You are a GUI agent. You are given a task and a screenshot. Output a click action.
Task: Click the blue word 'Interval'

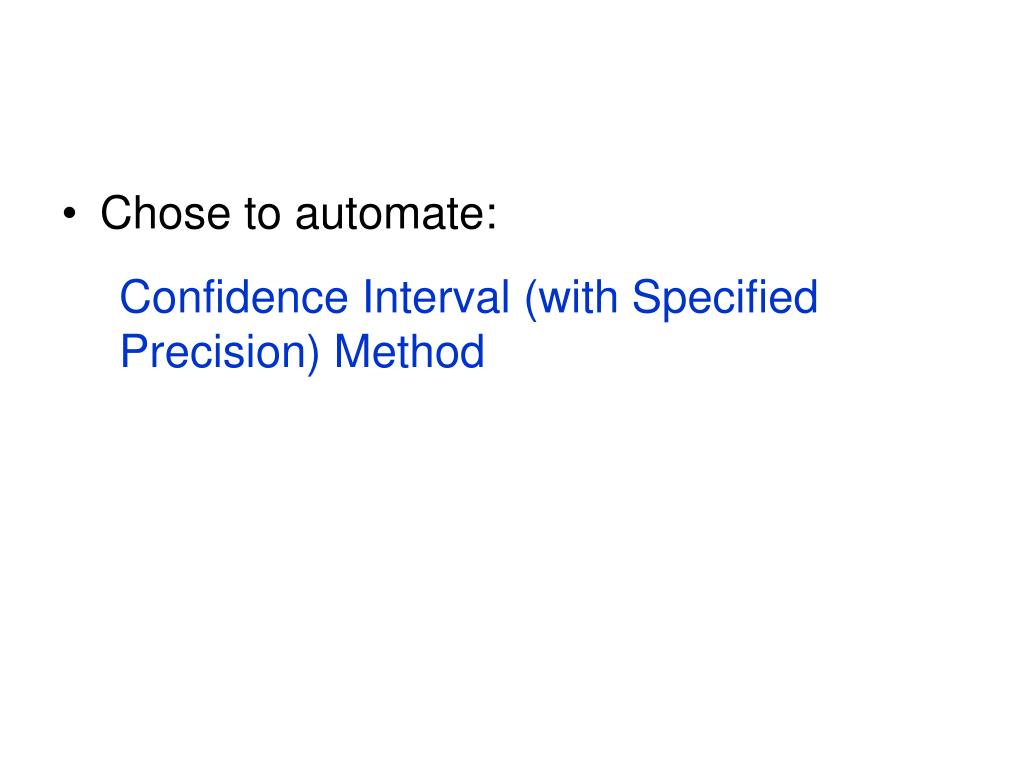tap(436, 296)
